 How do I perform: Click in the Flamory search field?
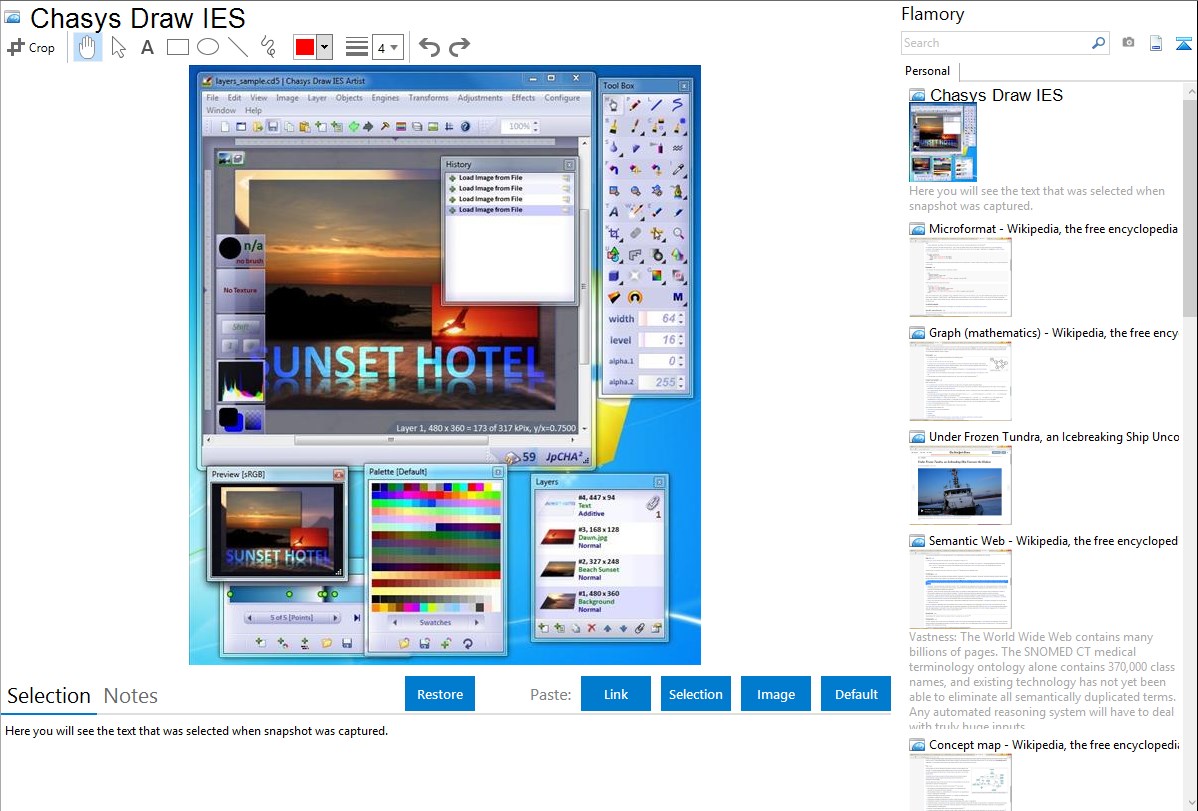995,43
